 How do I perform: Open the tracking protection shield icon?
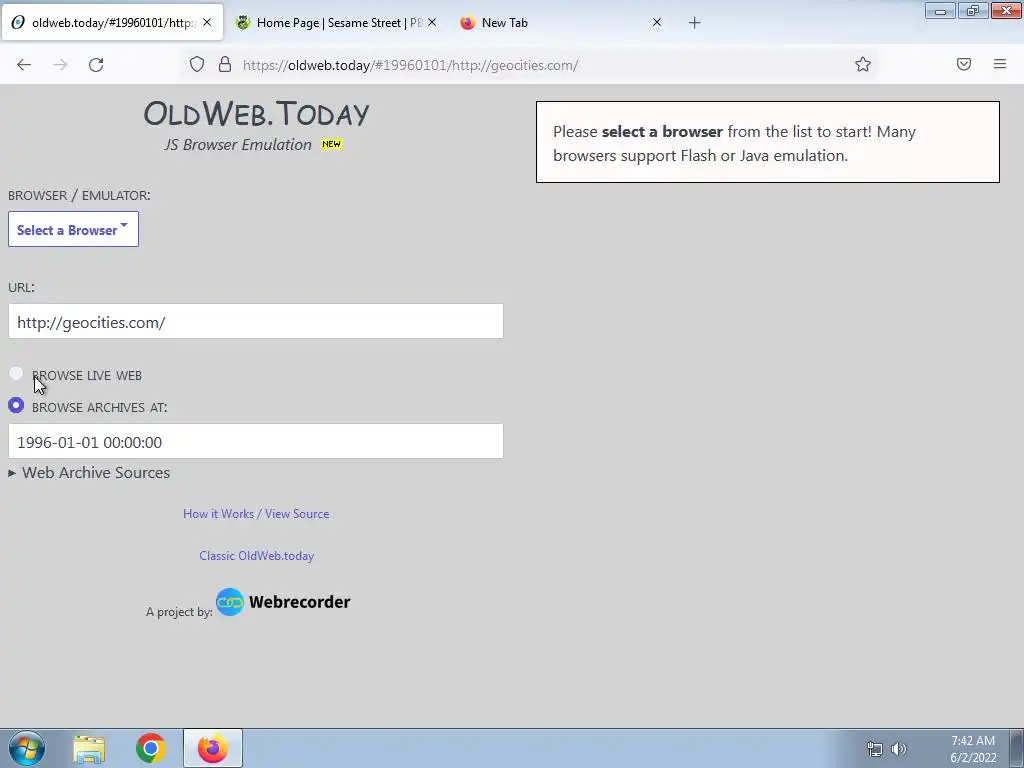pos(197,65)
